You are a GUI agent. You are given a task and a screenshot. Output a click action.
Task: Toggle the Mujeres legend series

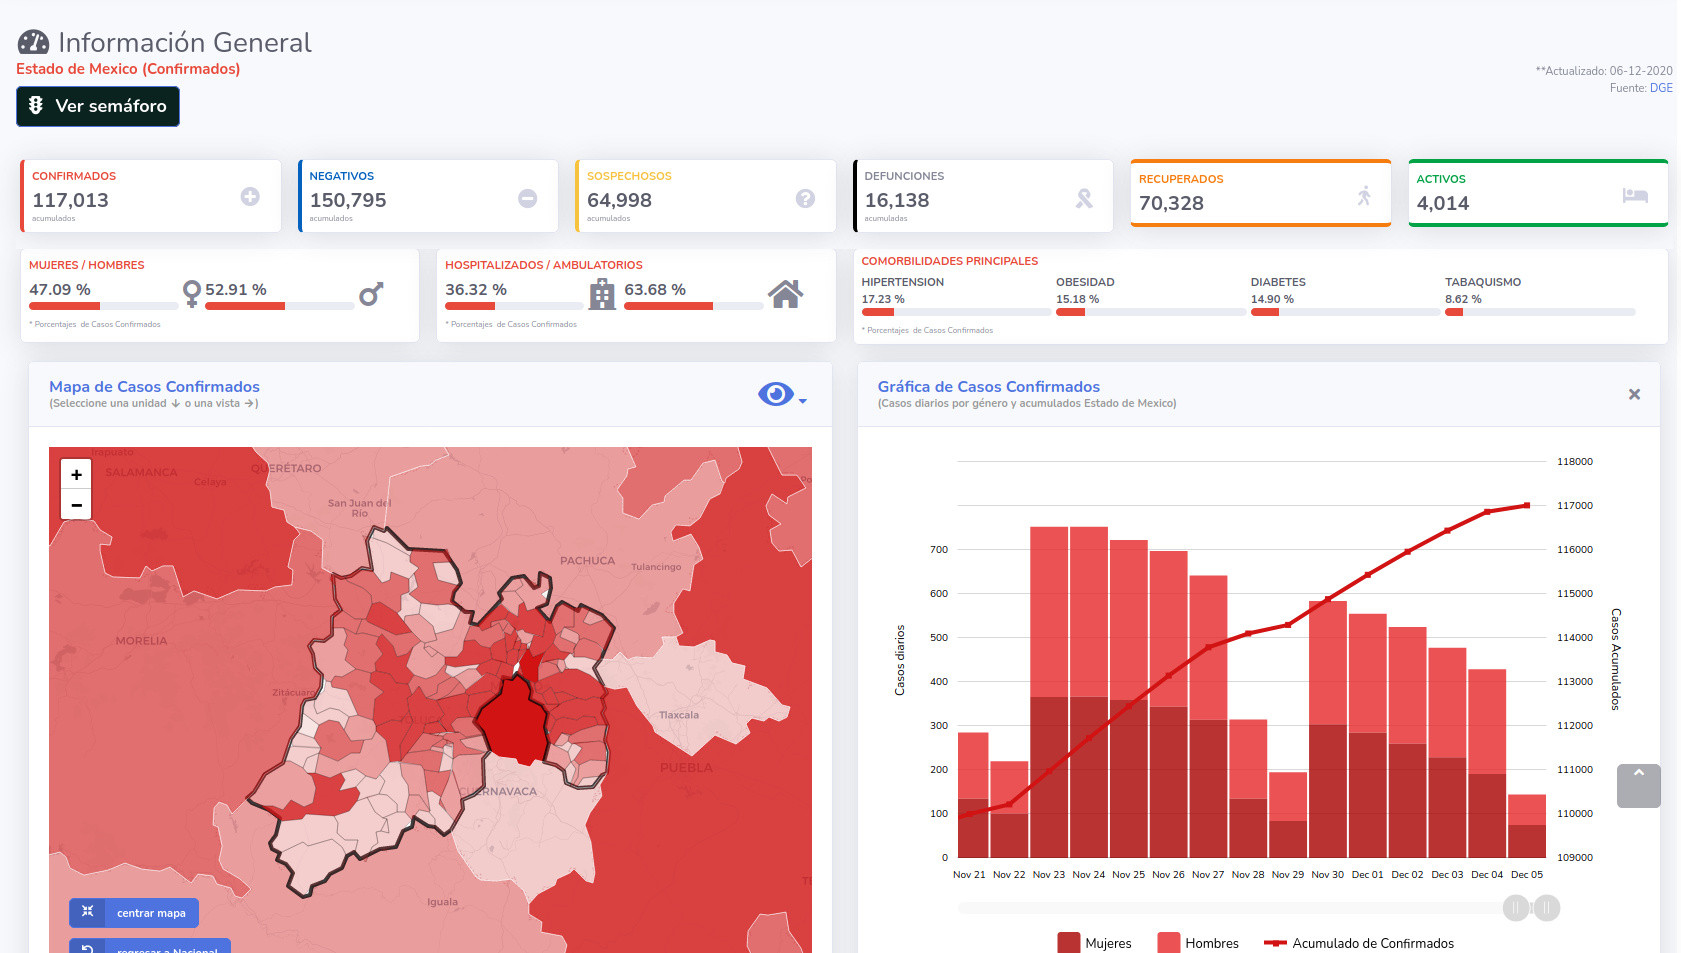coord(1095,943)
